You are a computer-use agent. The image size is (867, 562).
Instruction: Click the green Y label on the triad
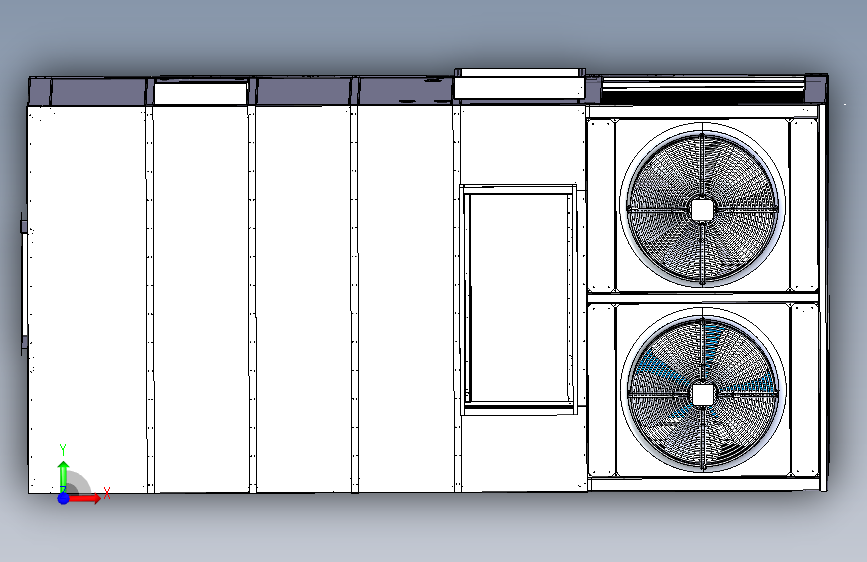click(x=63, y=449)
